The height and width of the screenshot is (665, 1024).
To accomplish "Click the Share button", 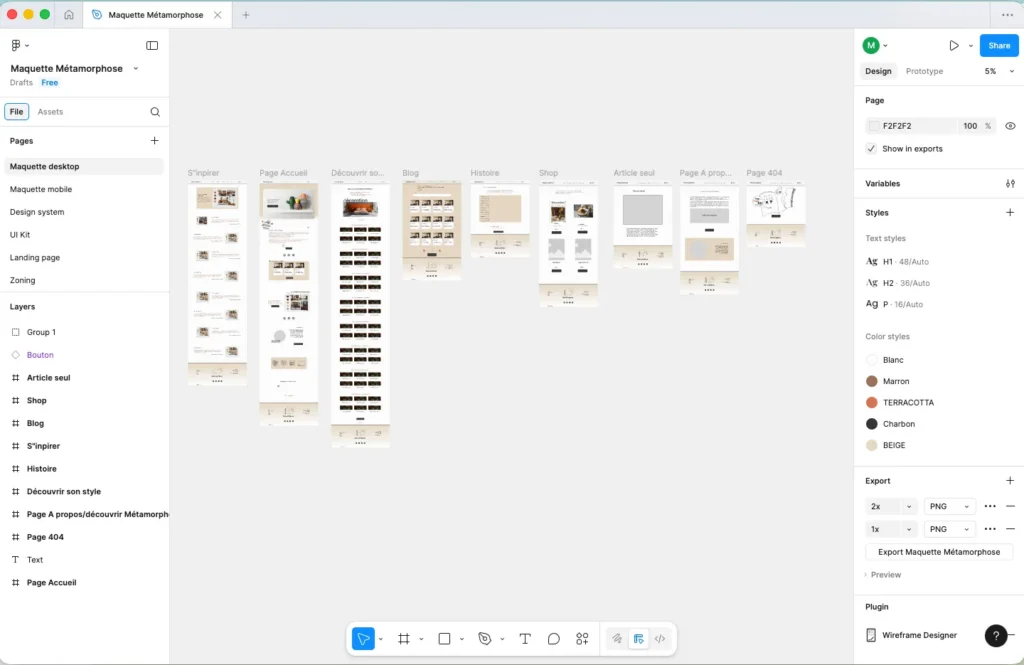I will point(998,45).
